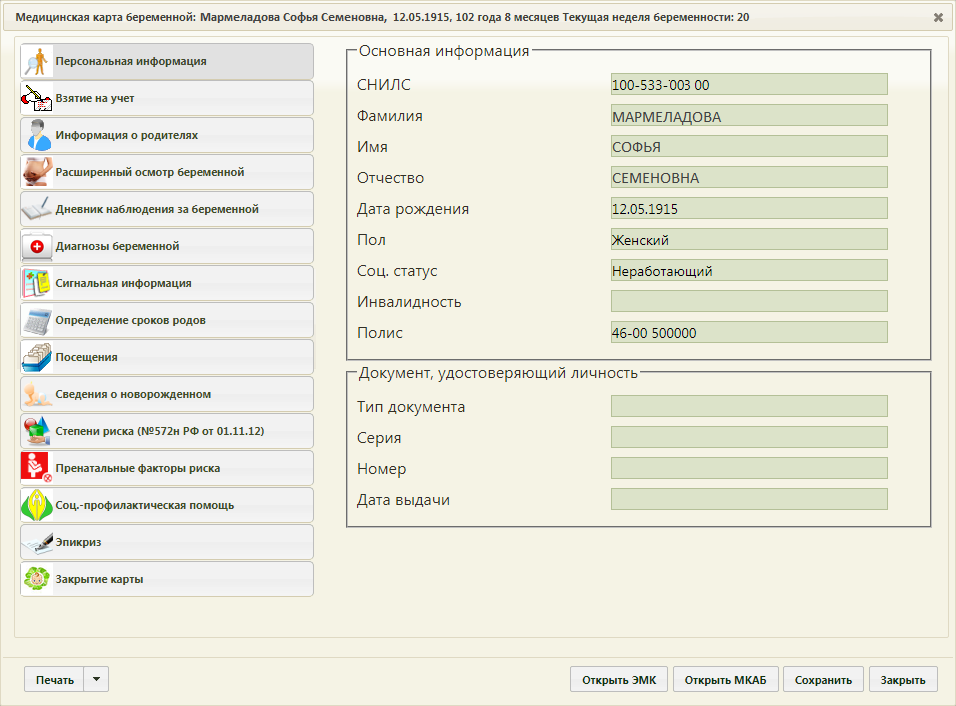Click the observation diary notebook icon

click(x=37, y=209)
